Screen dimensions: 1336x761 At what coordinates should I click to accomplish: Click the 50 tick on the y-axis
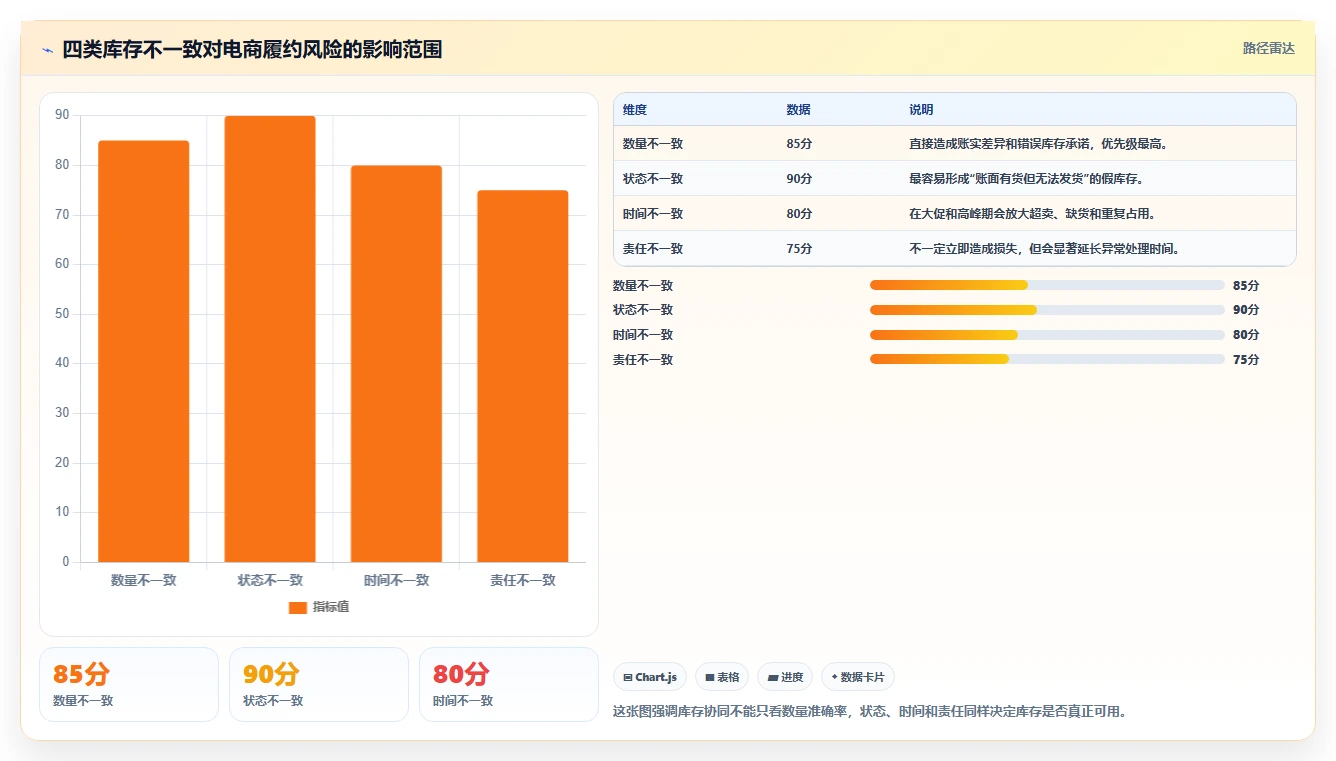point(62,314)
